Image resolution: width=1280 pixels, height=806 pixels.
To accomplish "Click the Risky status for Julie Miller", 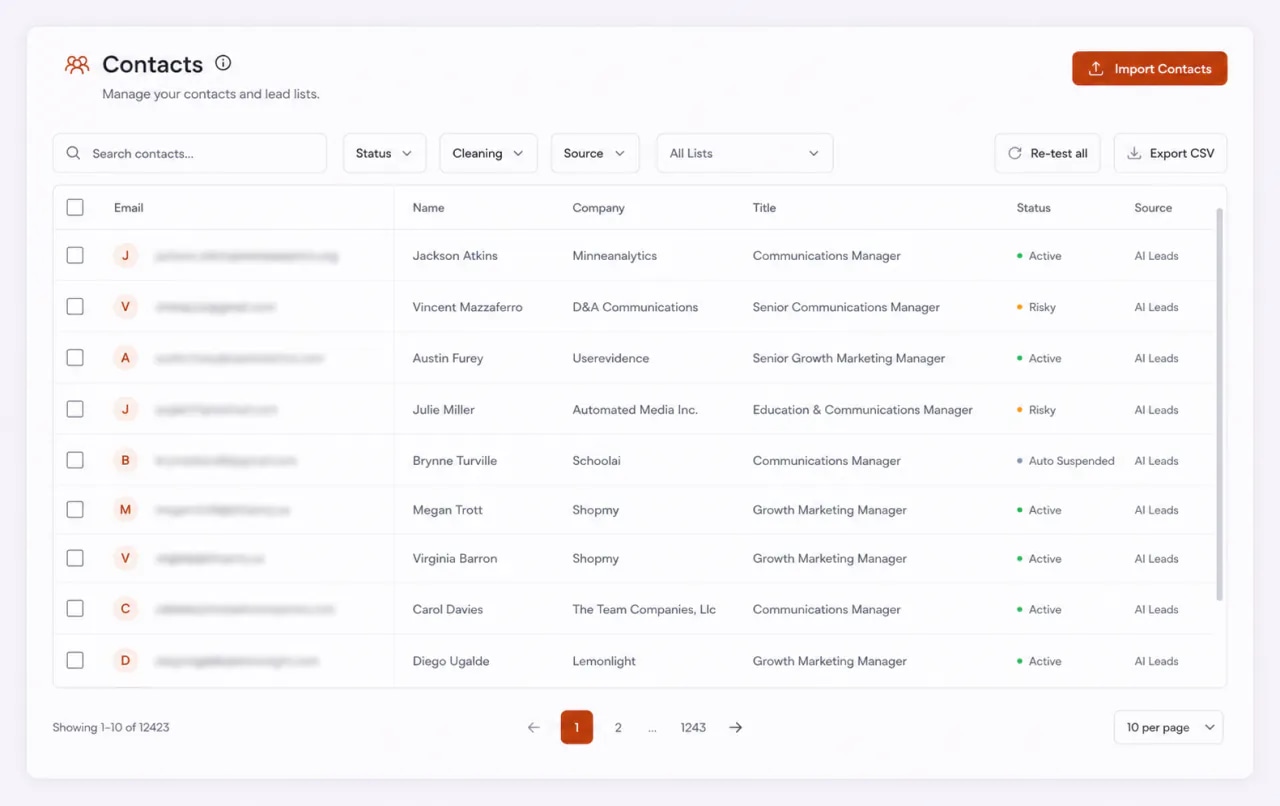I will click(x=1037, y=409).
